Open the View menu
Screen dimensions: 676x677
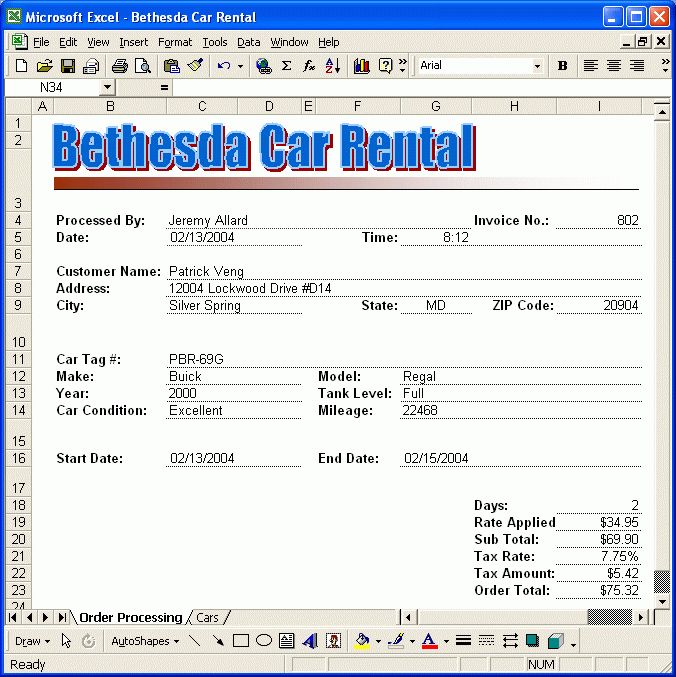pyautogui.click(x=98, y=42)
